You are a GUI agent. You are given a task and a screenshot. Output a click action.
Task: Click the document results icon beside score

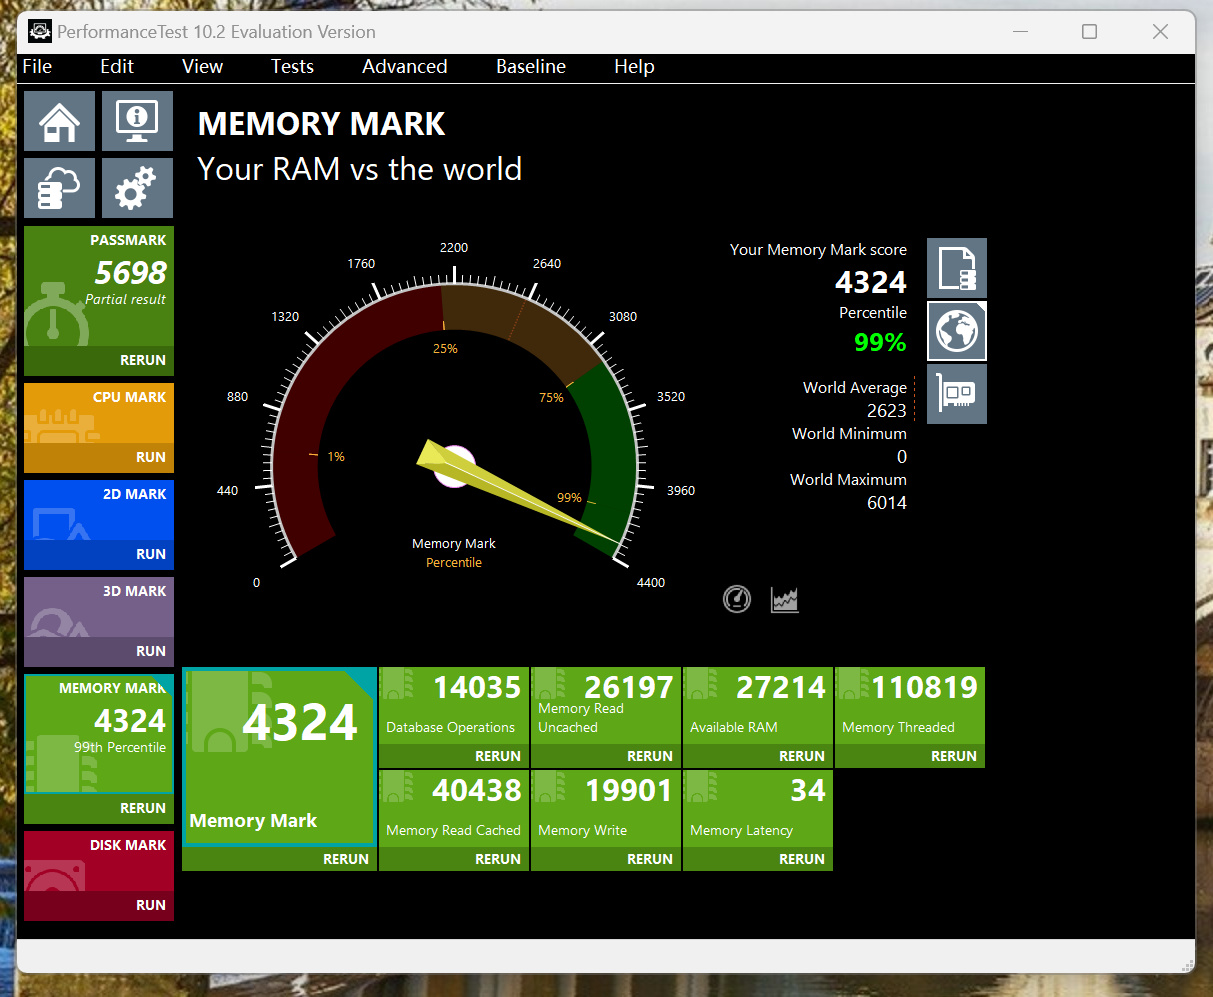(957, 268)
